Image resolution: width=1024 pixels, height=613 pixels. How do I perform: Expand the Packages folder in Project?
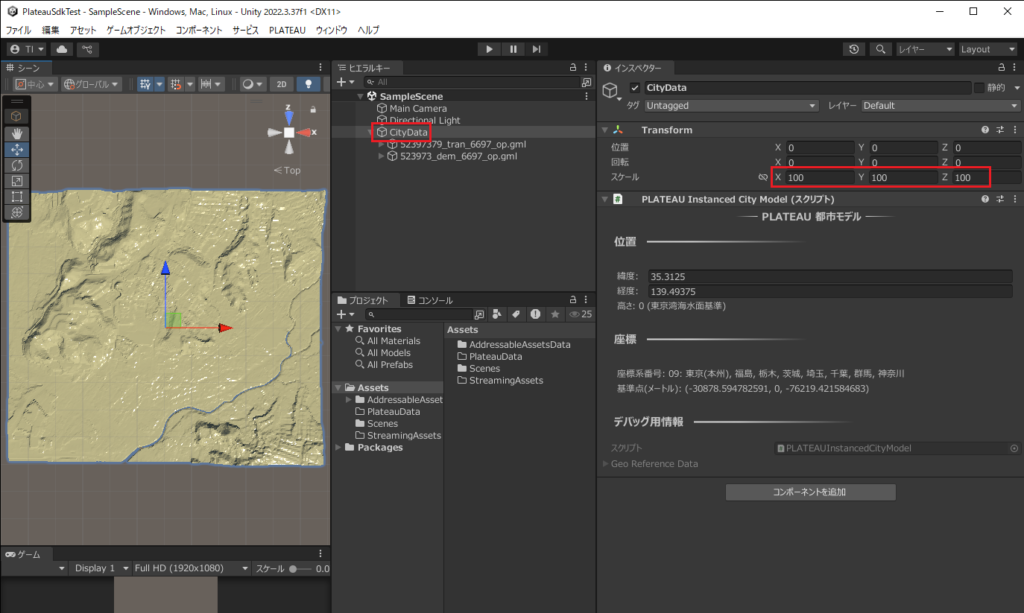[x=338, y=447]
